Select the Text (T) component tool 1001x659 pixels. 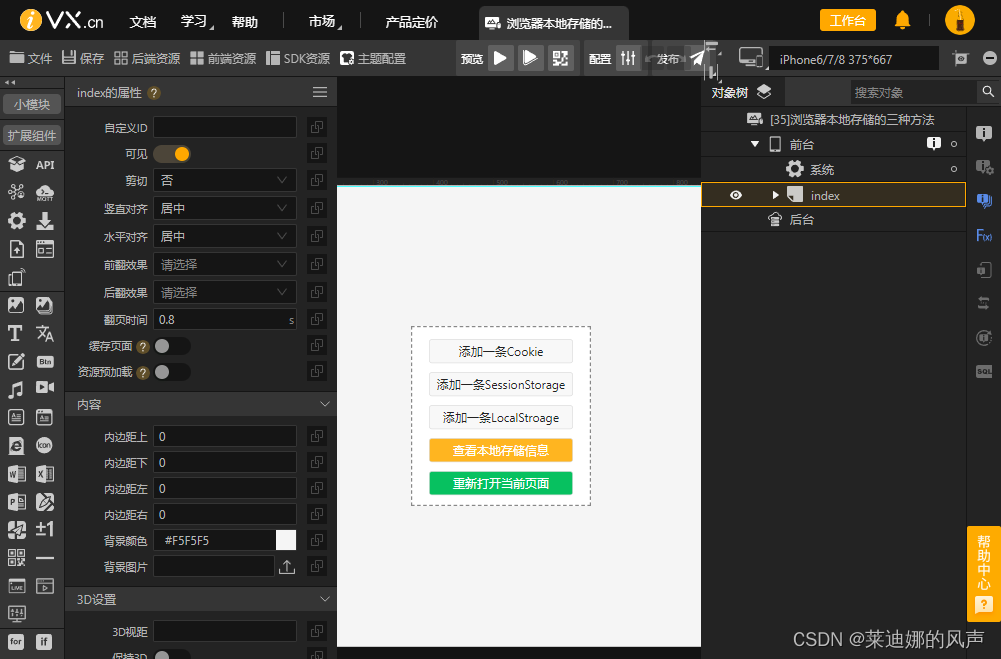pos(15,333)
